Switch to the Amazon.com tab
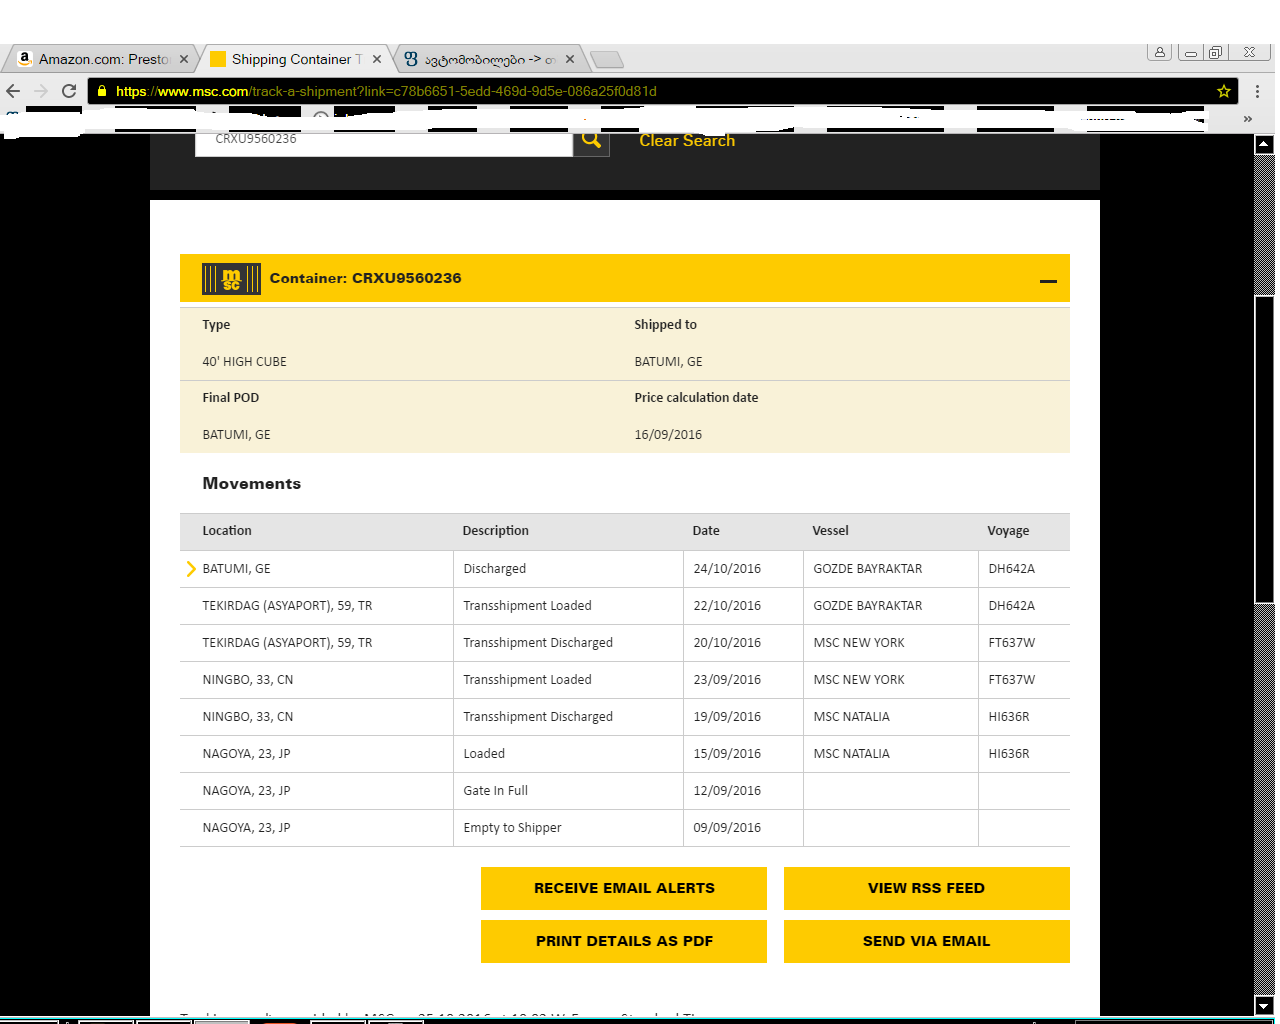Image resolution: width=1280 pixels, height=1024 pixels. click(100, 59)
